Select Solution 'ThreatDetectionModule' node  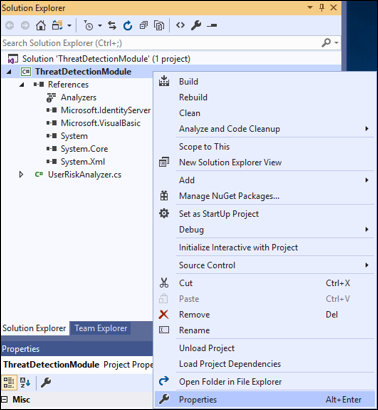(x=106, y=59)
